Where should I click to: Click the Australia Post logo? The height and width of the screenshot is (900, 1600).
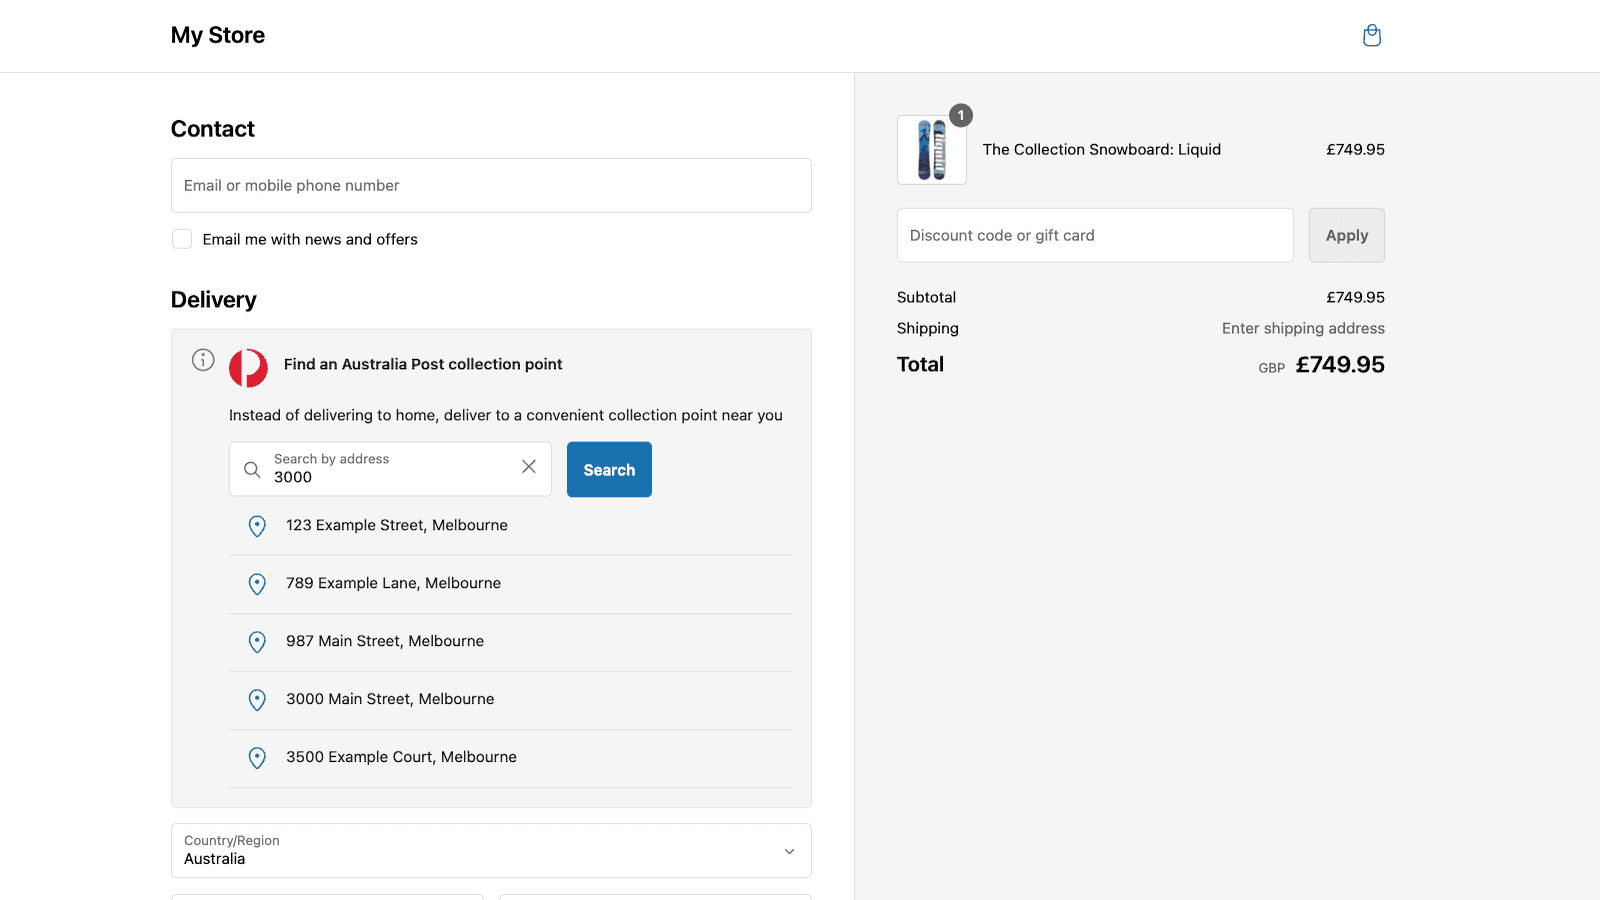pos(248,368)
